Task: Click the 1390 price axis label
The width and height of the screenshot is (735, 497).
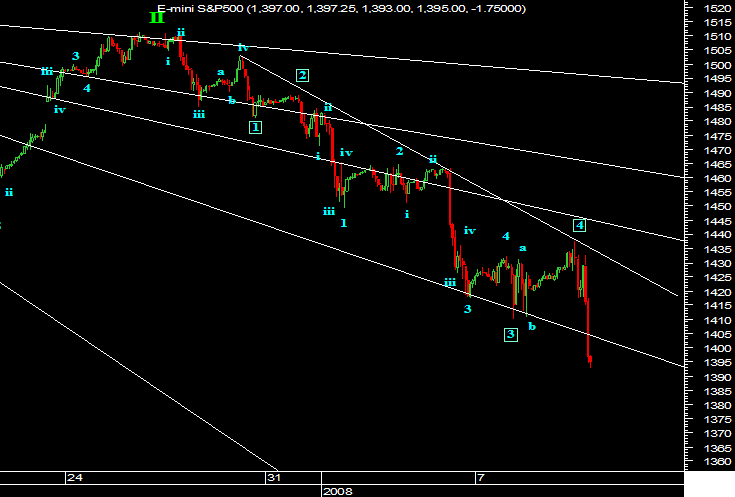Action: [717, 377]
